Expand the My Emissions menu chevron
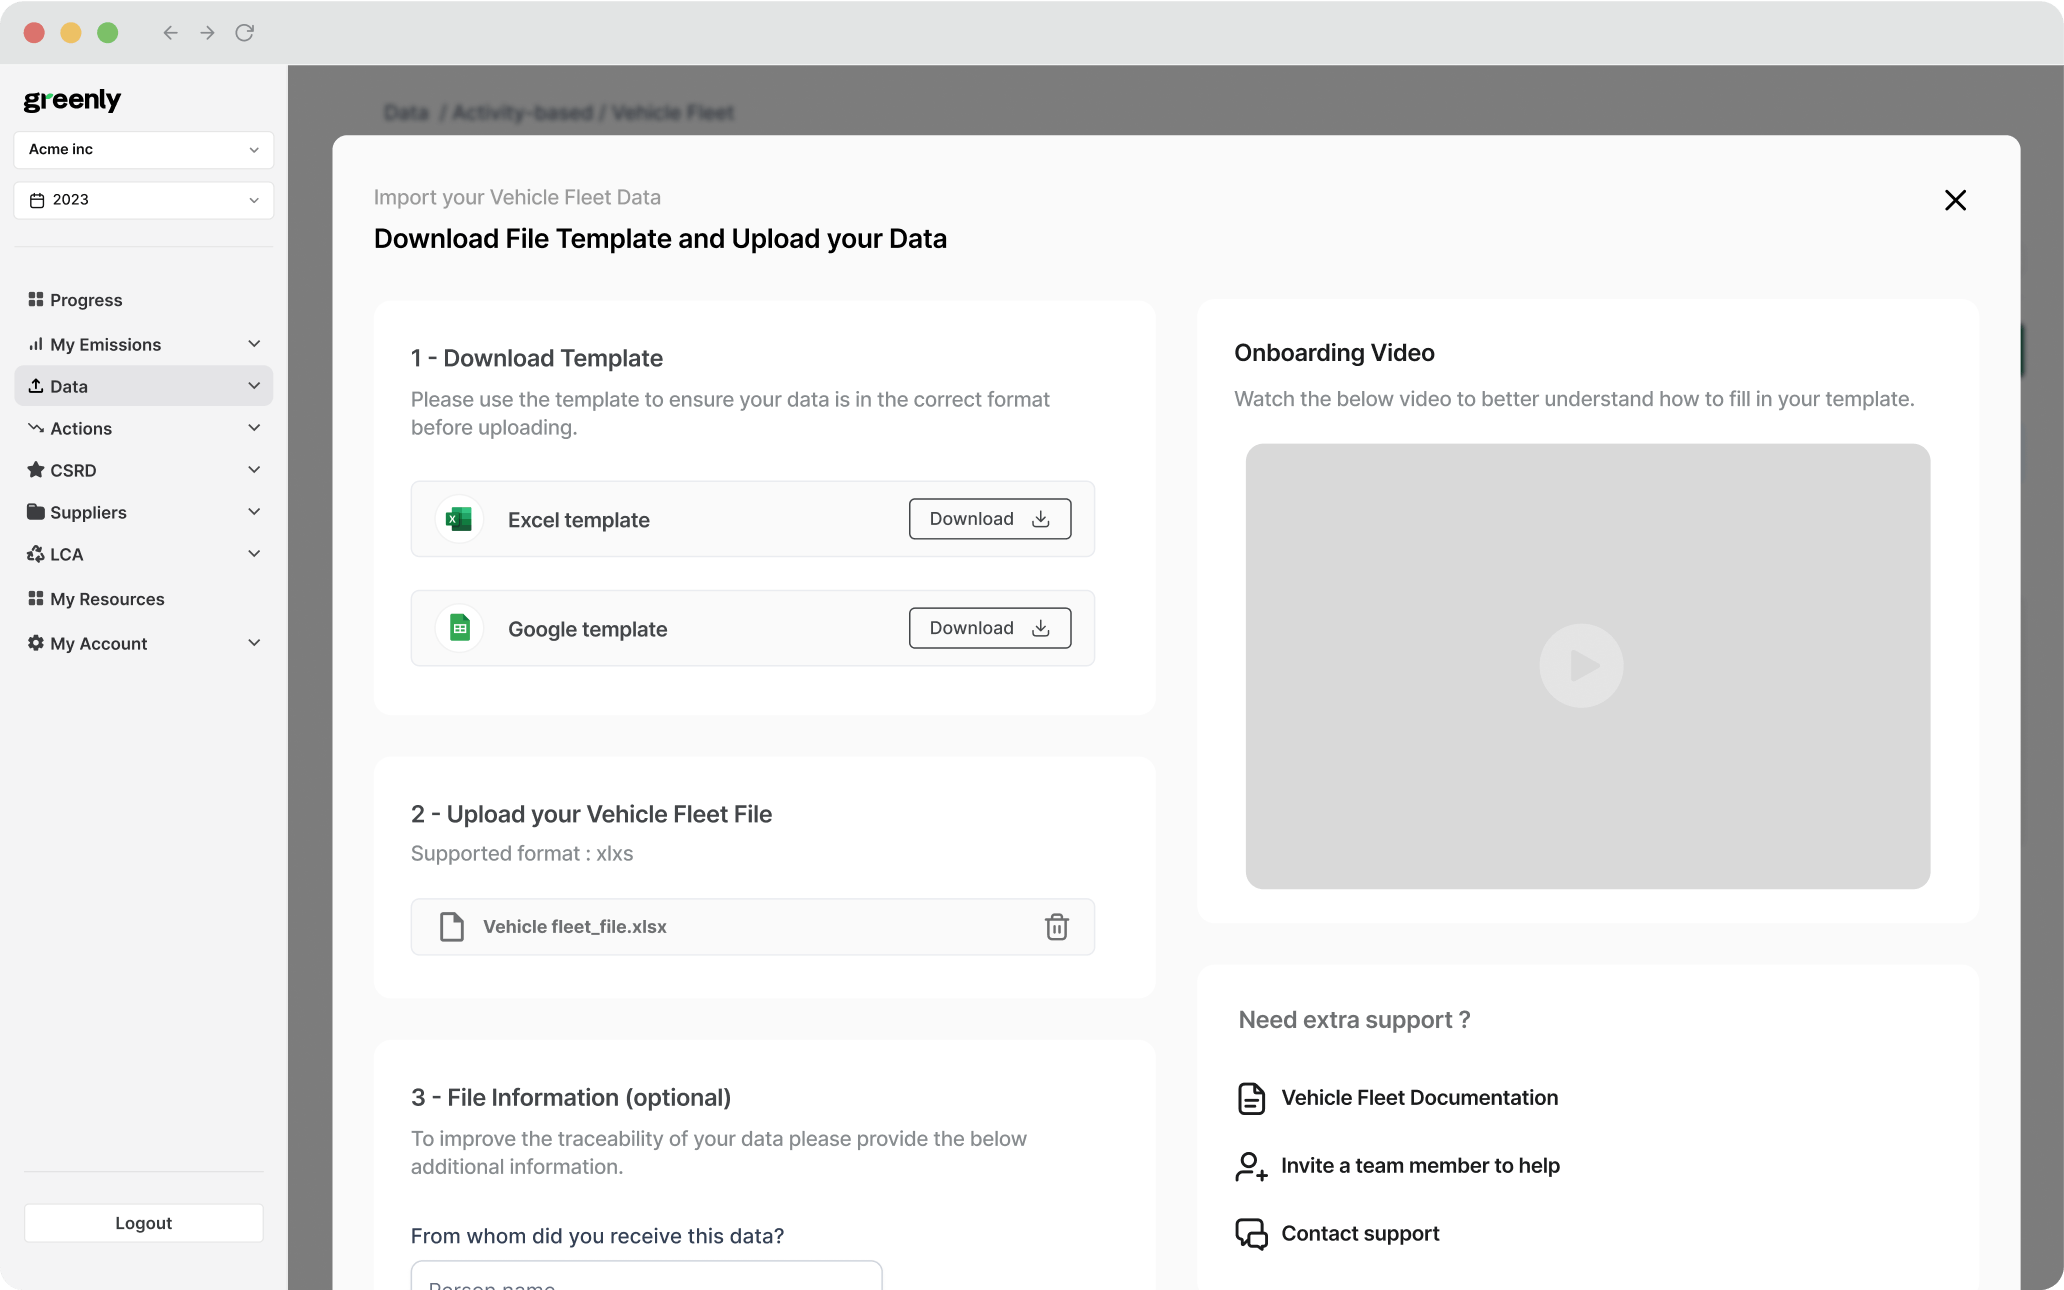 [254, 344]
